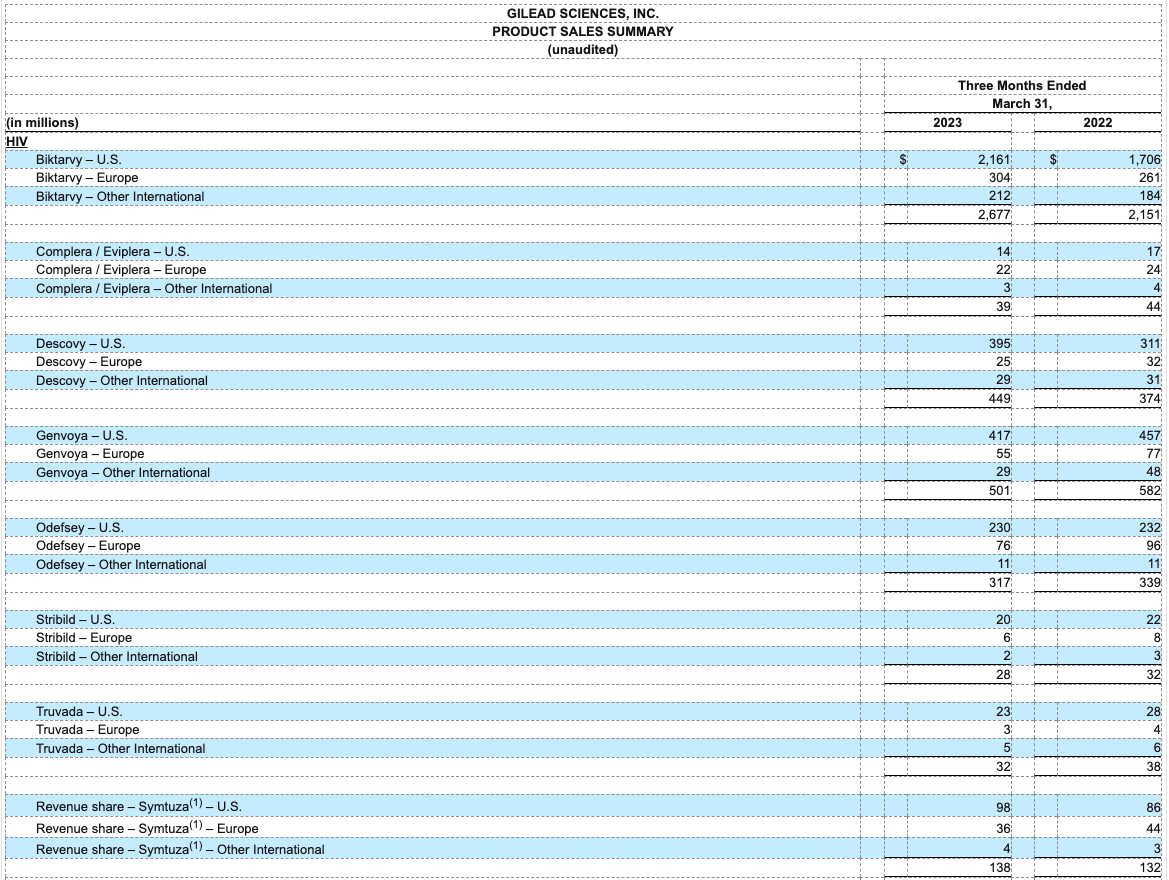The height and width of the screenshot is (880, 1169).
Task: Click Descovy 2022 subtotal 374
Action: click(1150, 399)
